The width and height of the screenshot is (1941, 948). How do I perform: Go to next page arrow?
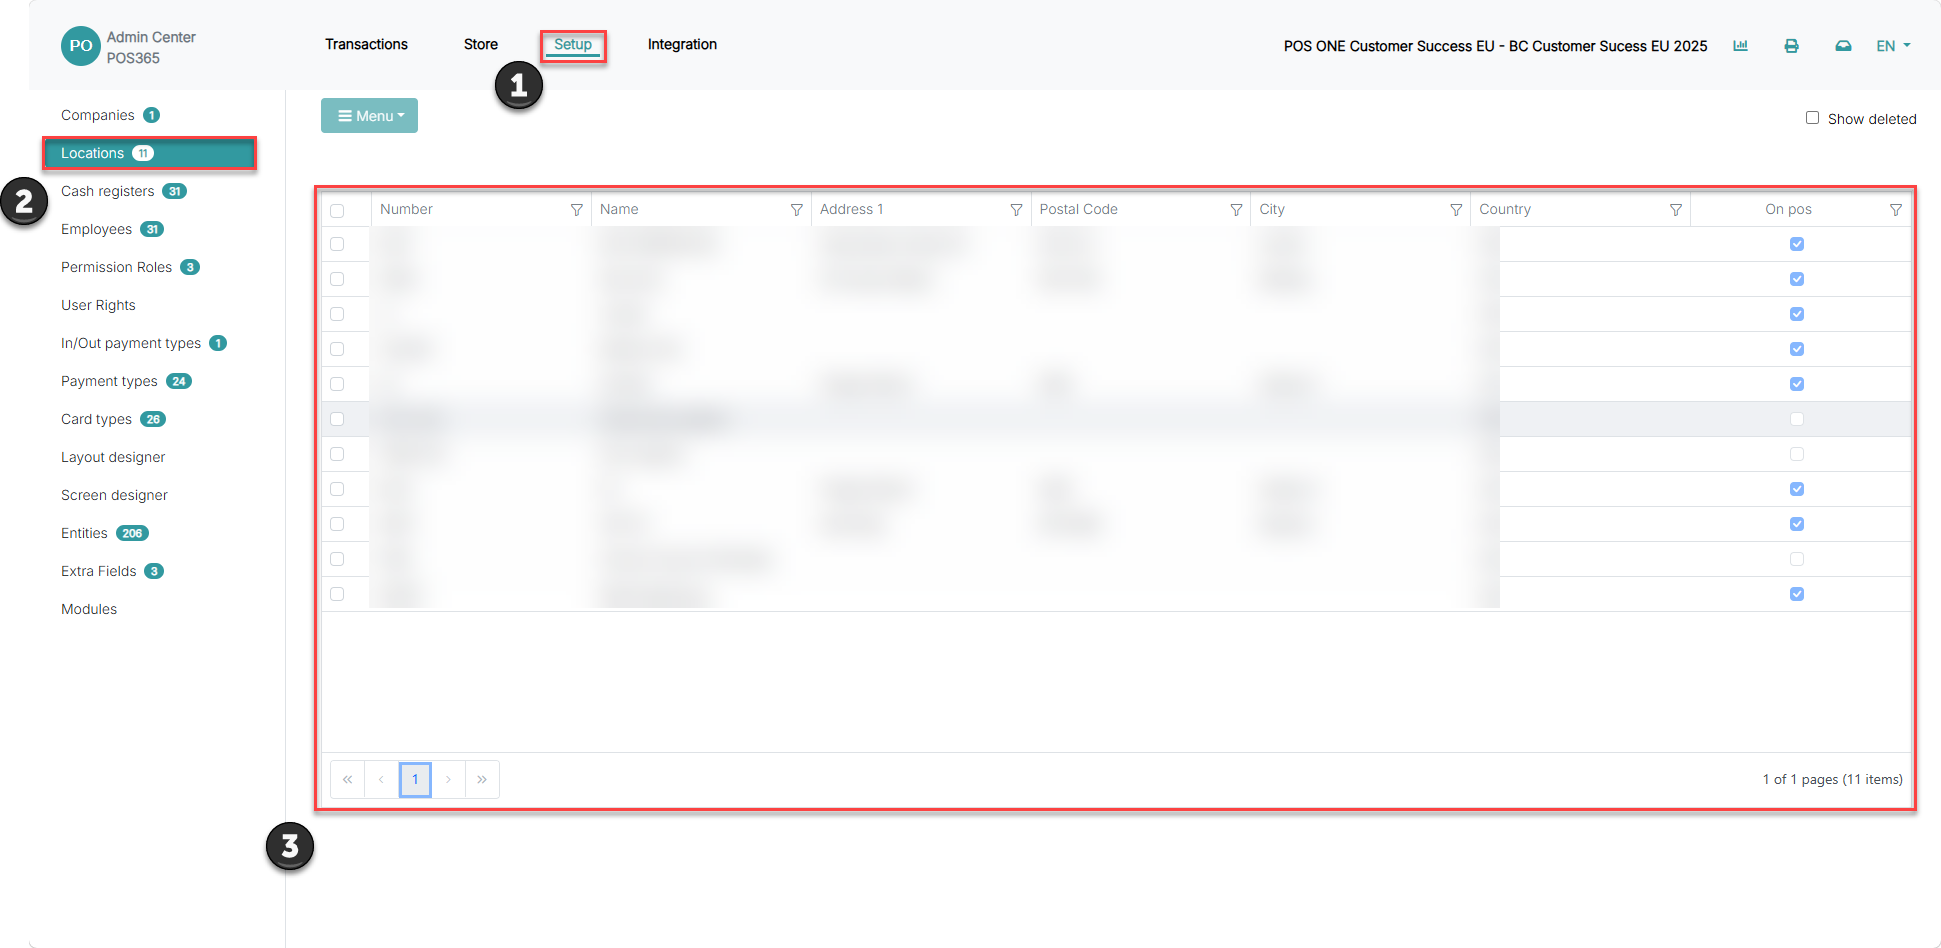[x=449, y=779]
